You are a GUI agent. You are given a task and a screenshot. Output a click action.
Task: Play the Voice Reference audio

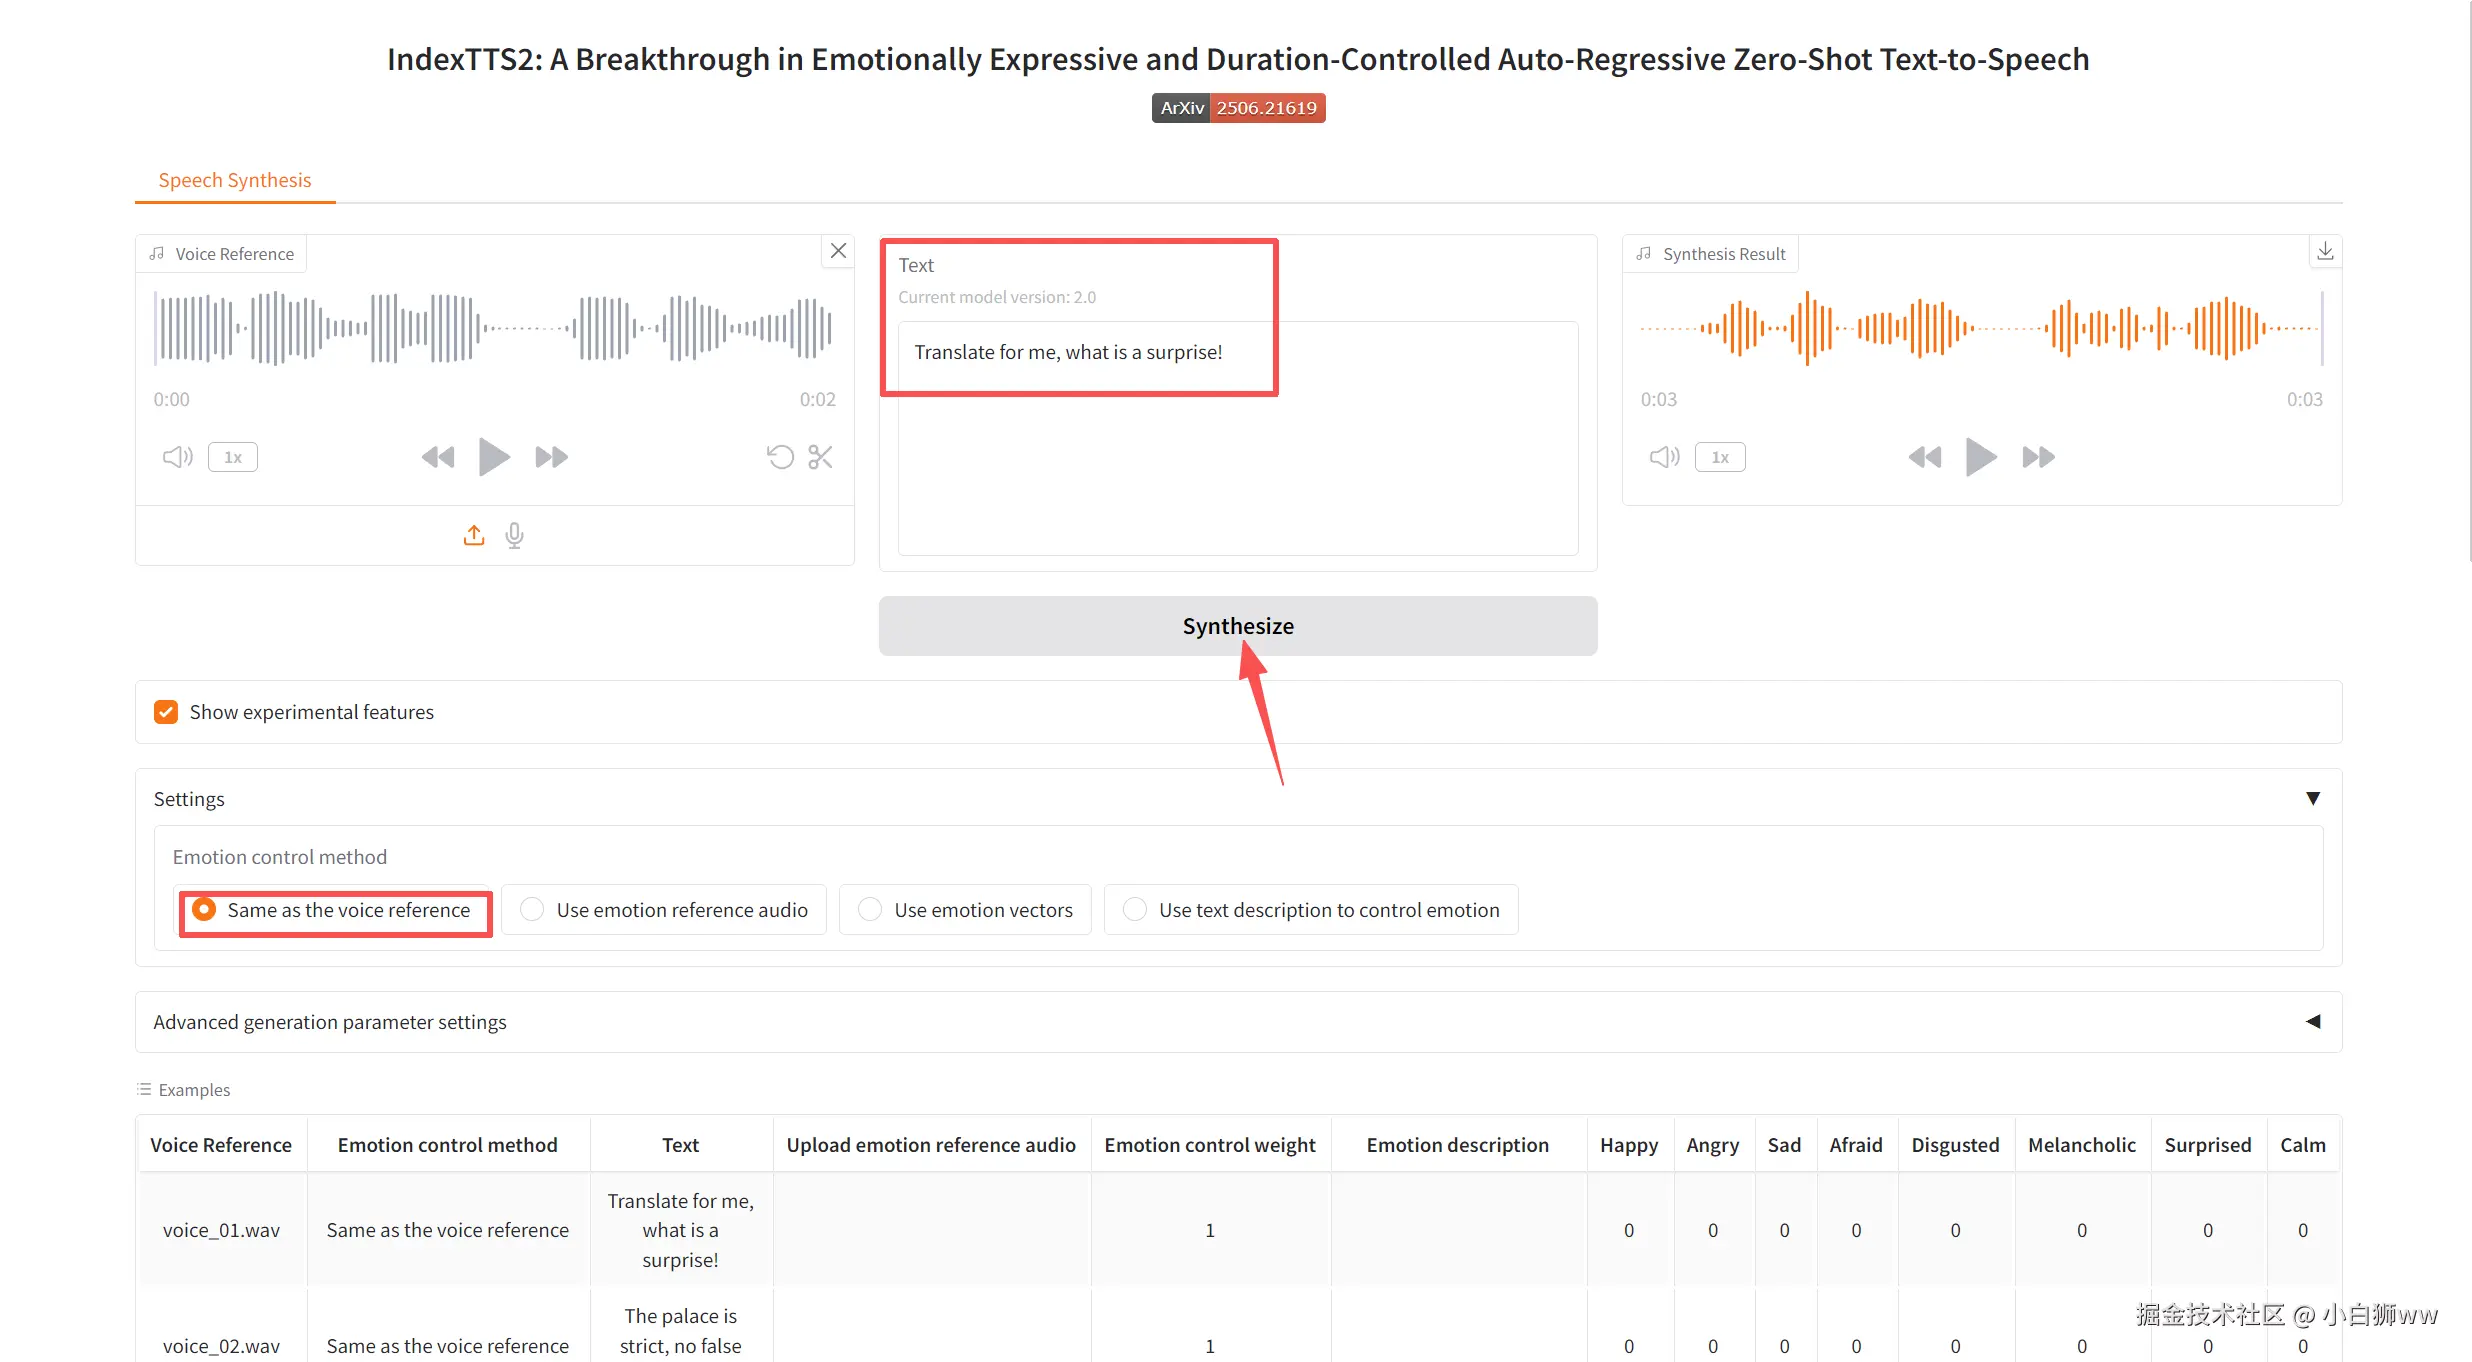pos(493,457)
